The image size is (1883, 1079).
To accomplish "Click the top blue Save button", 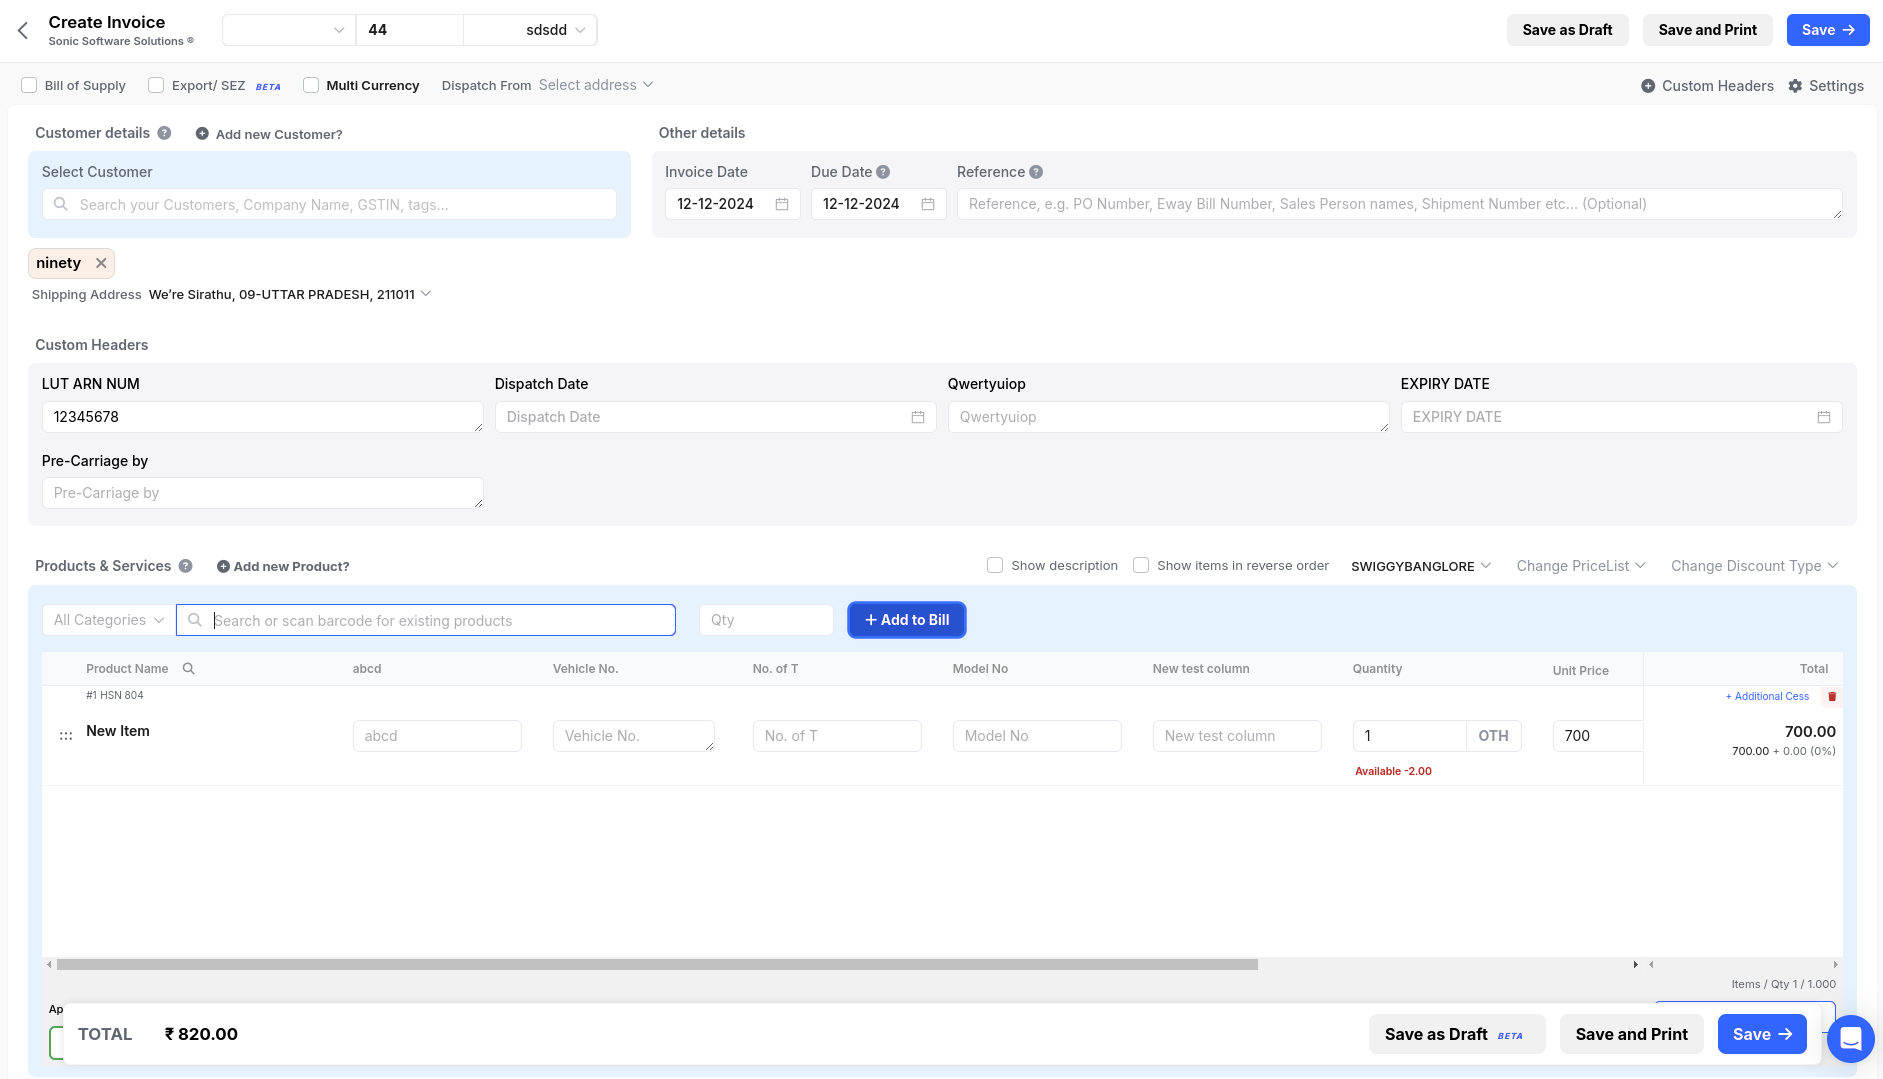I will point(1828,30).
